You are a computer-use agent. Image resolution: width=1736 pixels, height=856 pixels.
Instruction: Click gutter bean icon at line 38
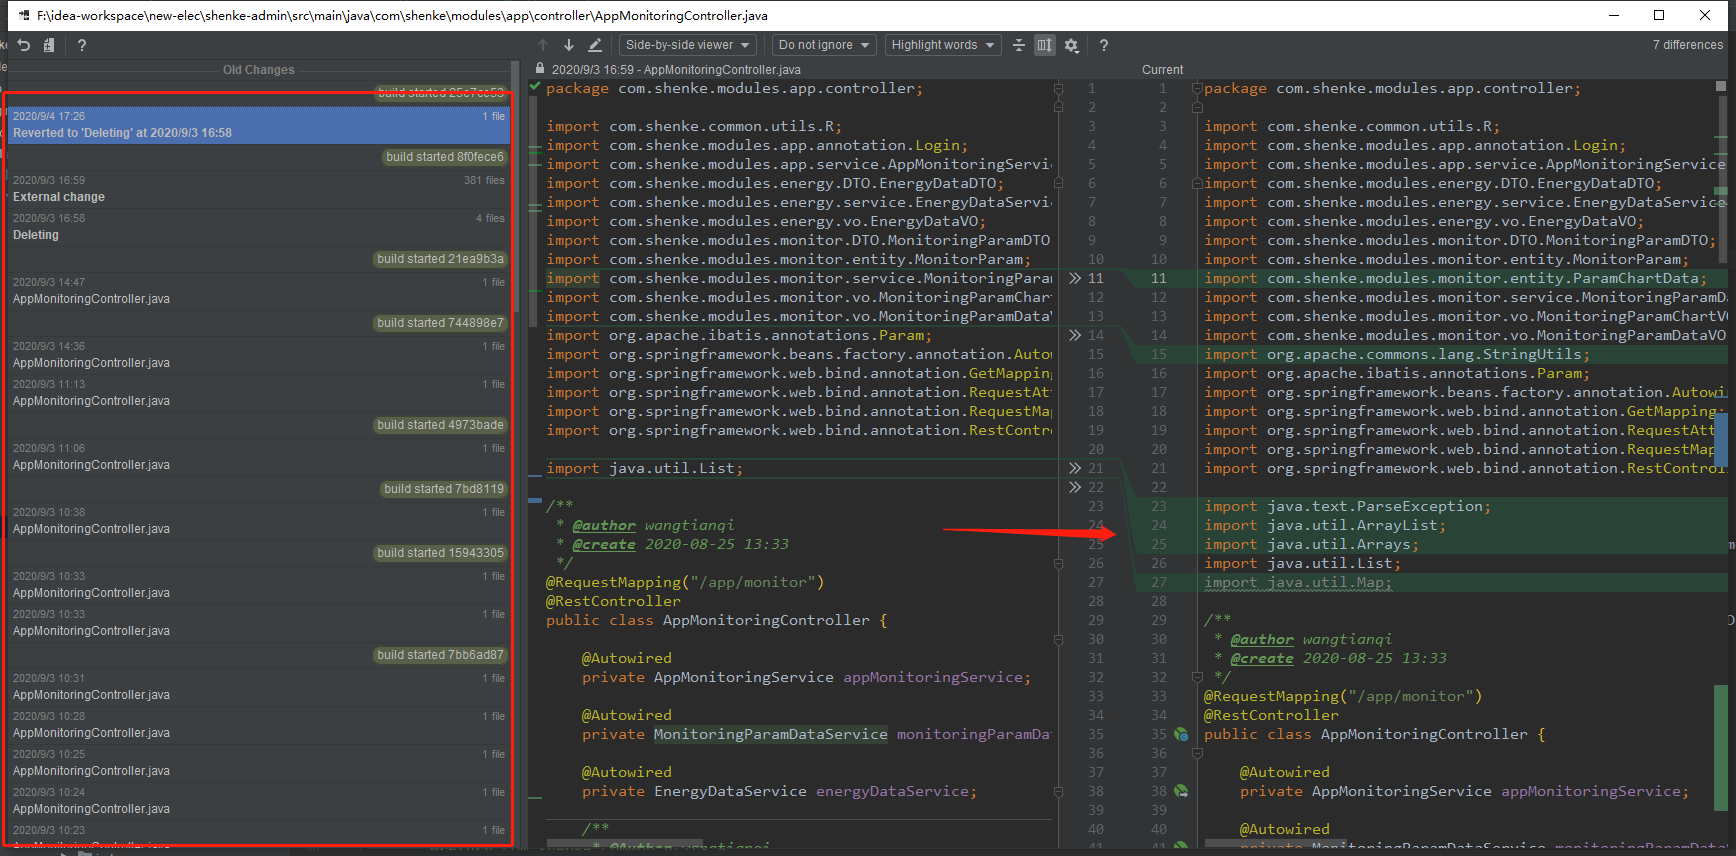coord(1181,791)
